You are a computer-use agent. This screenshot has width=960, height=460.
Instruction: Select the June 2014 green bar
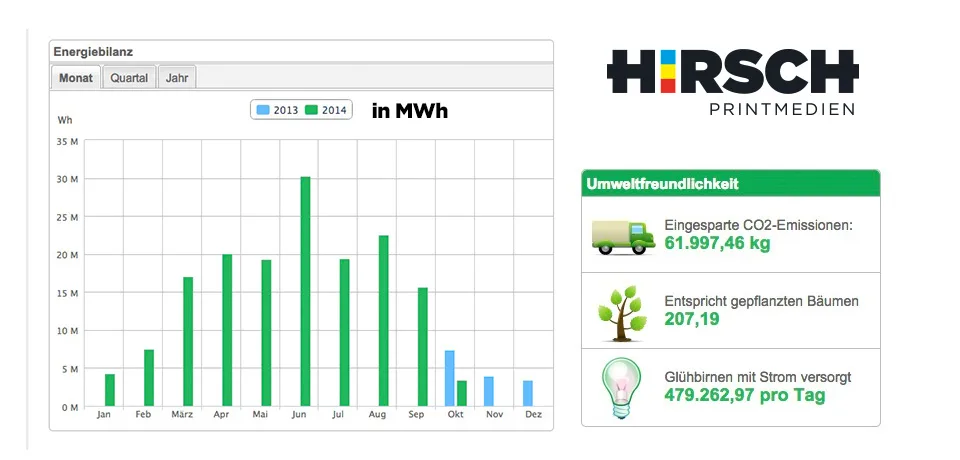point(306,292)
